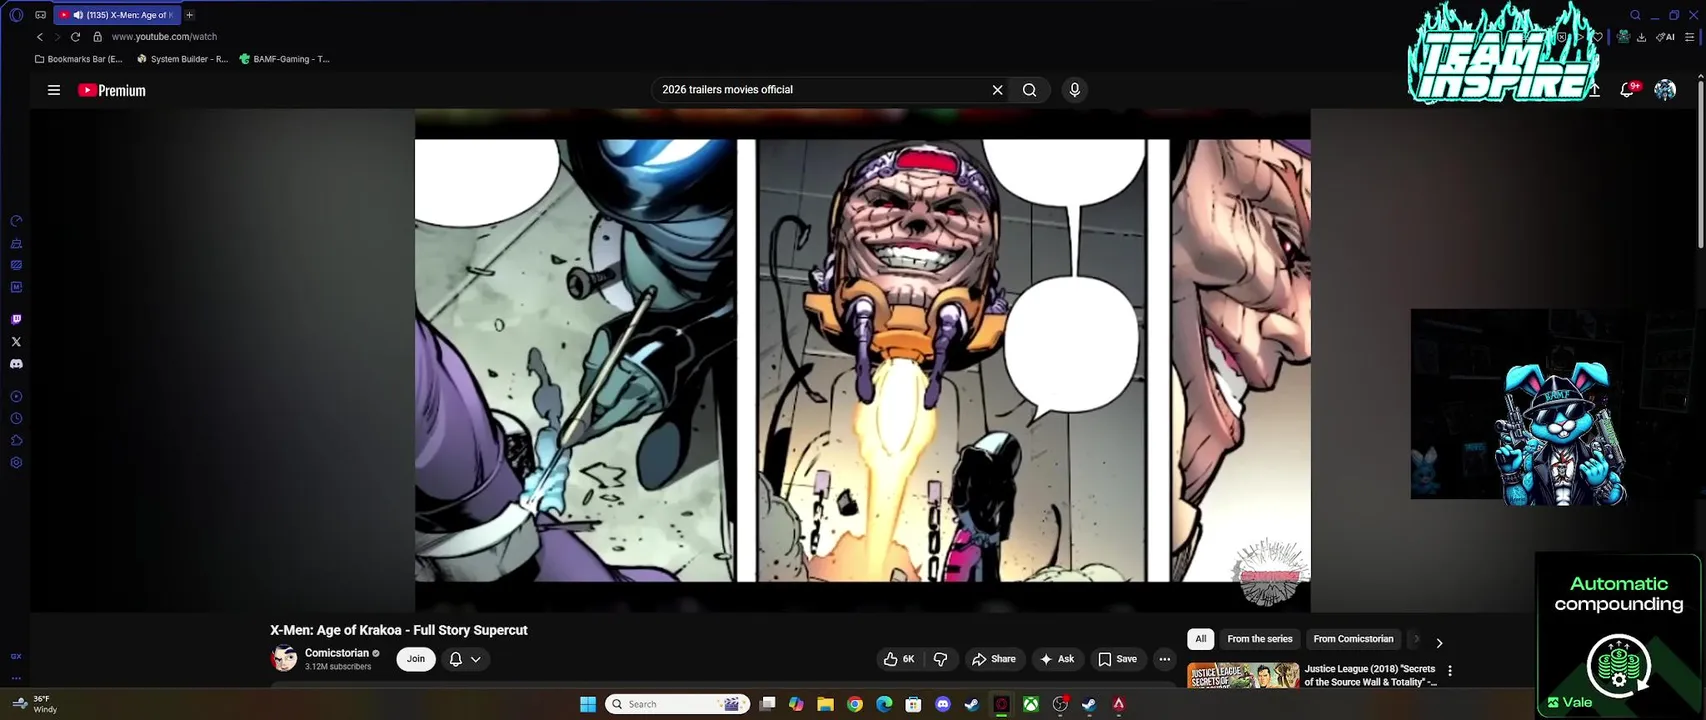Open the Opera GX main menu logo
This screenshot has width=1706, height=720.
point(16,15)
